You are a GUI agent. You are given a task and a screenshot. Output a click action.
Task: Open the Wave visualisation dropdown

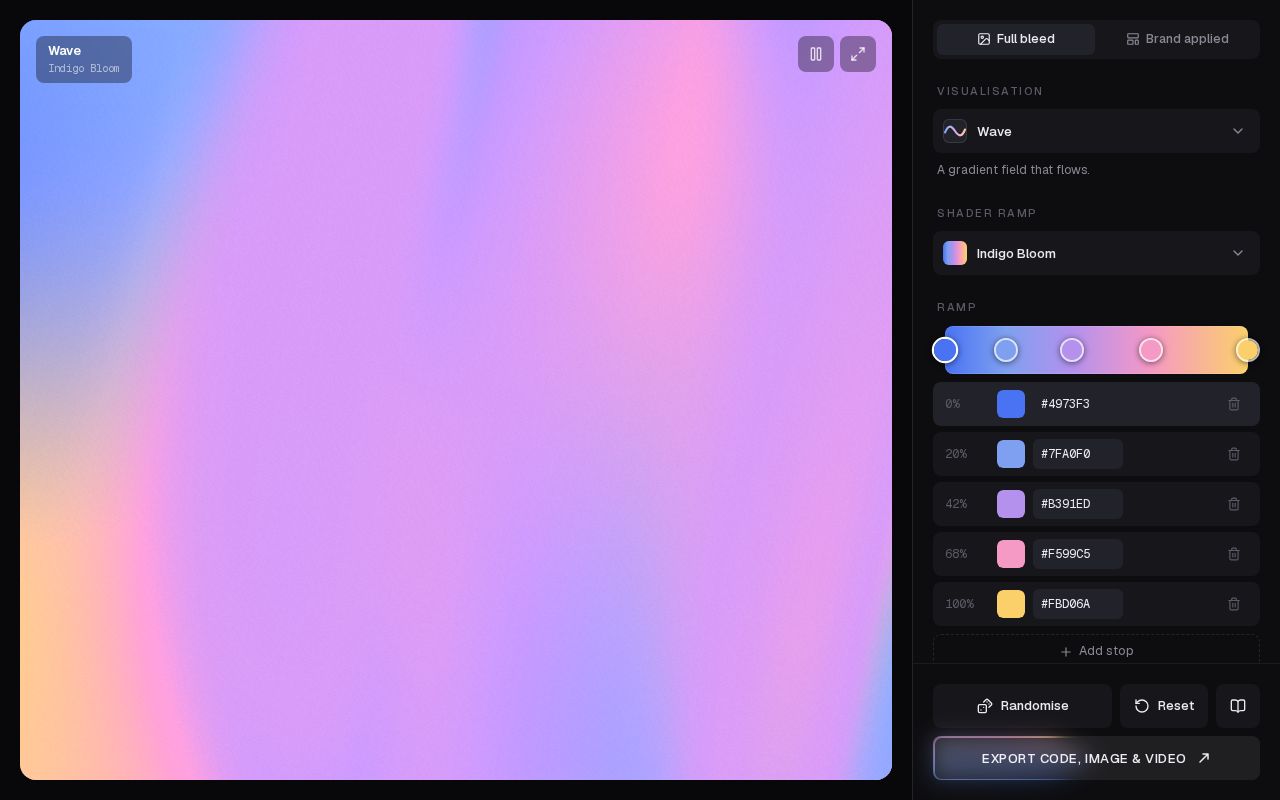tap(1096, 131)
